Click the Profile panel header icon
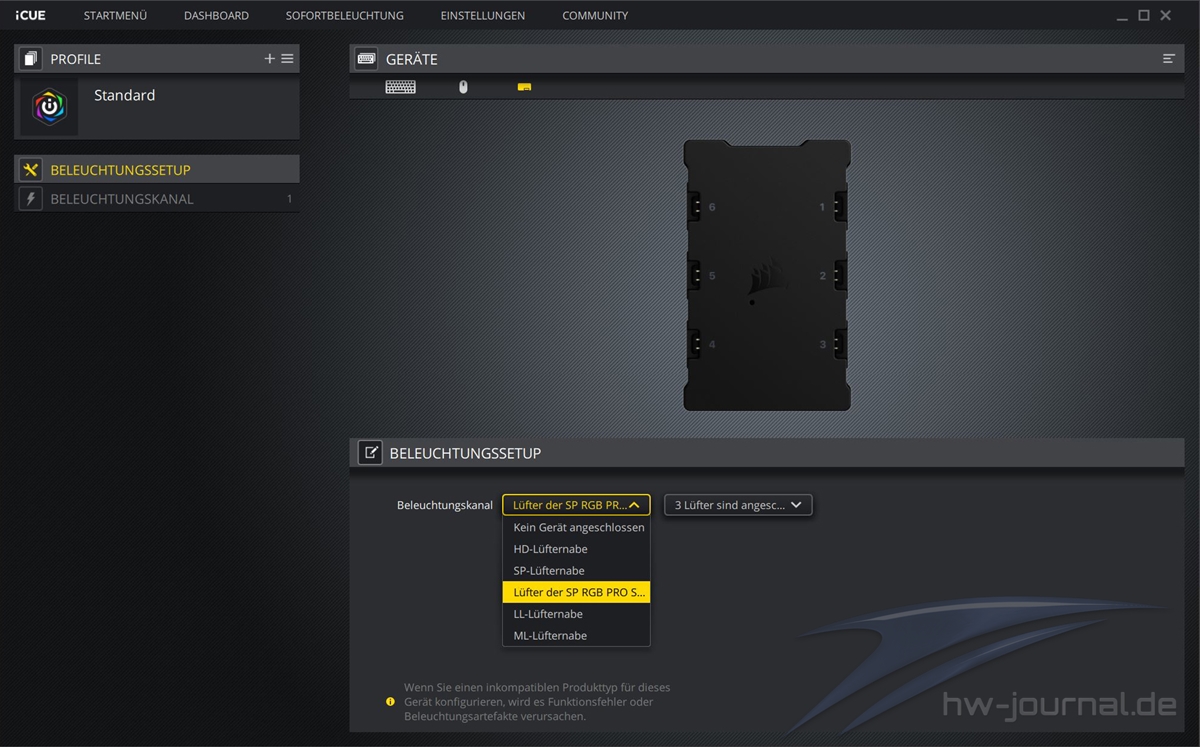The height and width of the screenshot is (747, 1200). (30, 59)
